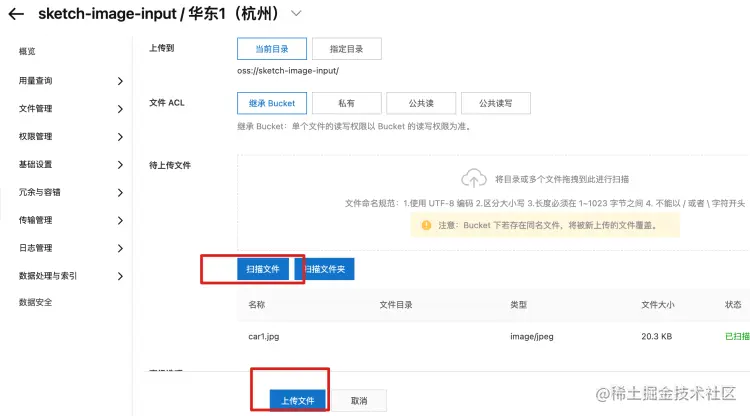Click the 文件大小 column header
The image size is (750, 416).
[x=658, y=305]
